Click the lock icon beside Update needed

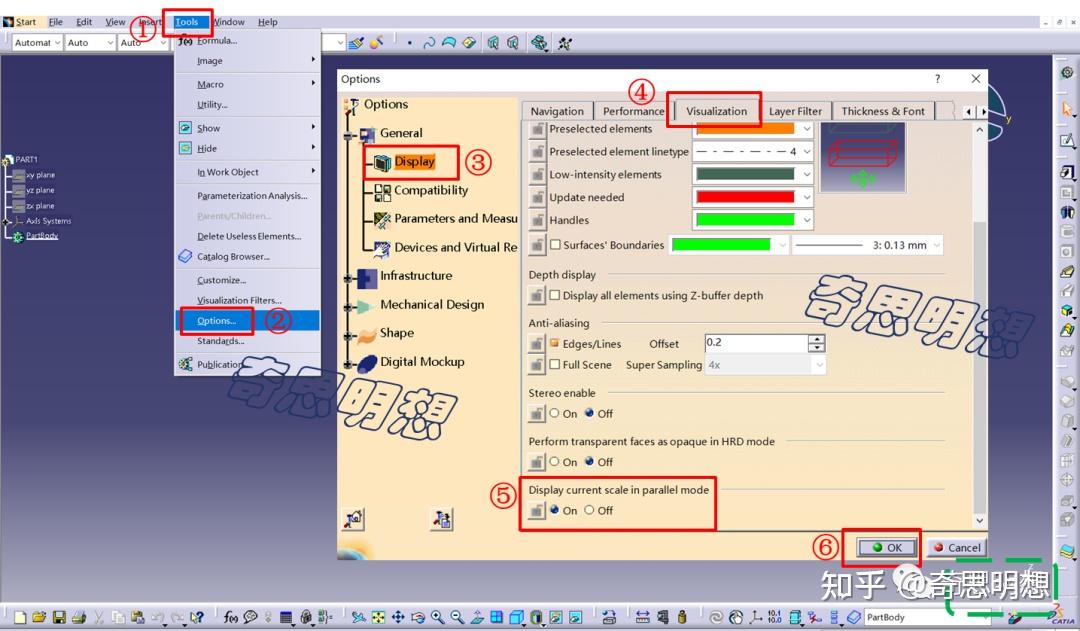(x=537, y=197)
